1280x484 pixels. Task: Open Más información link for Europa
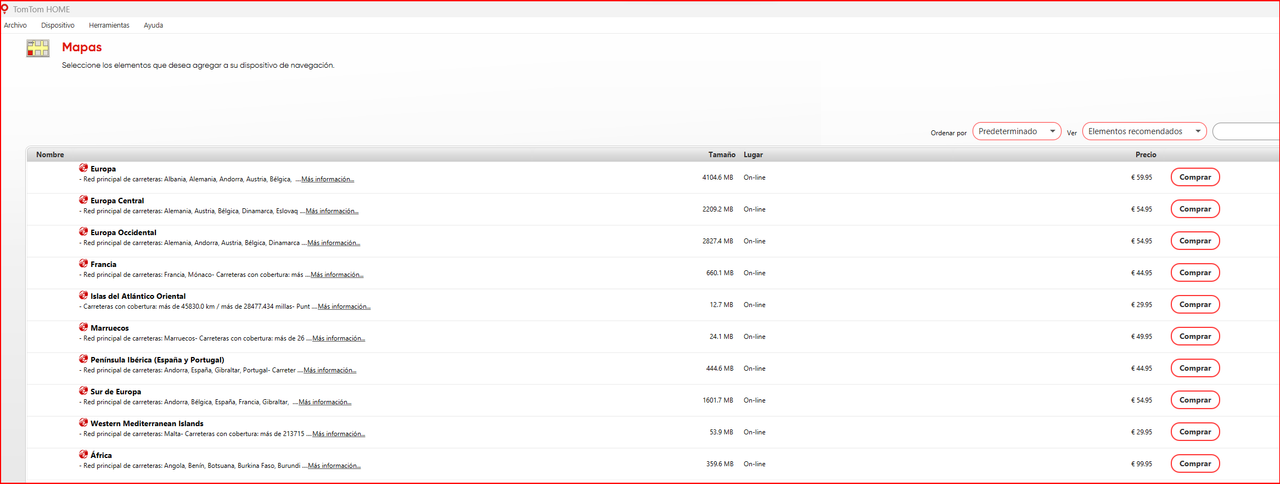pyautogui.click(x=327, y=179)
